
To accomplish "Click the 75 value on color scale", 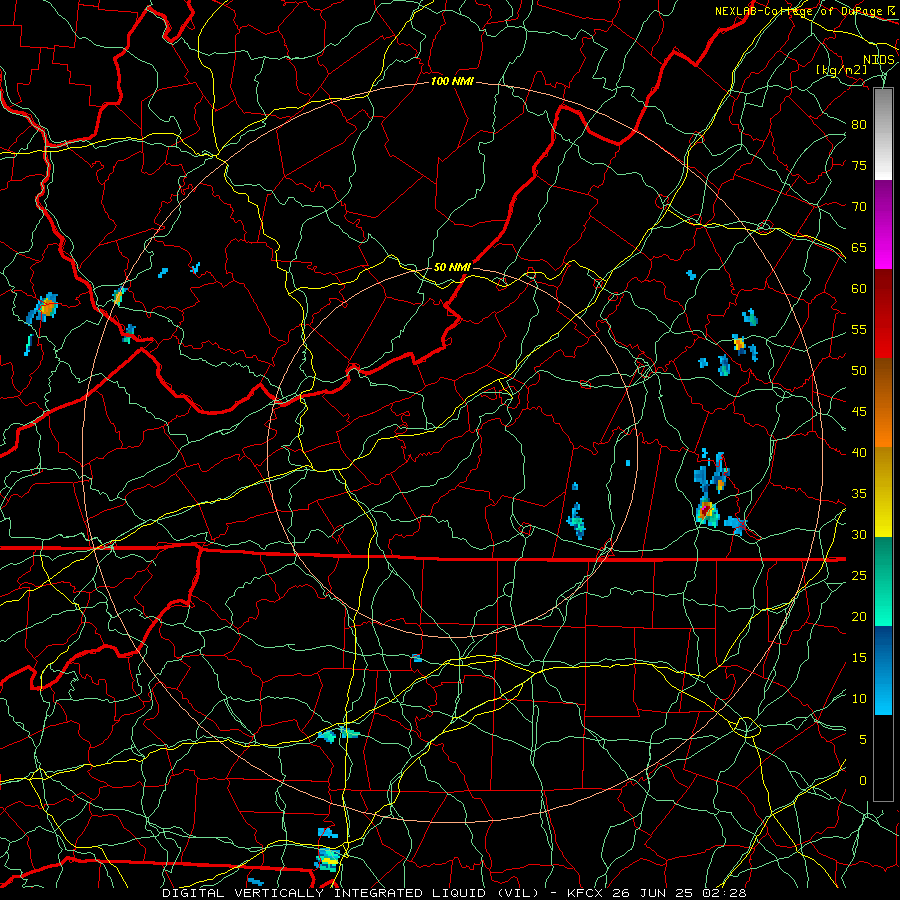I will point(859,165).
